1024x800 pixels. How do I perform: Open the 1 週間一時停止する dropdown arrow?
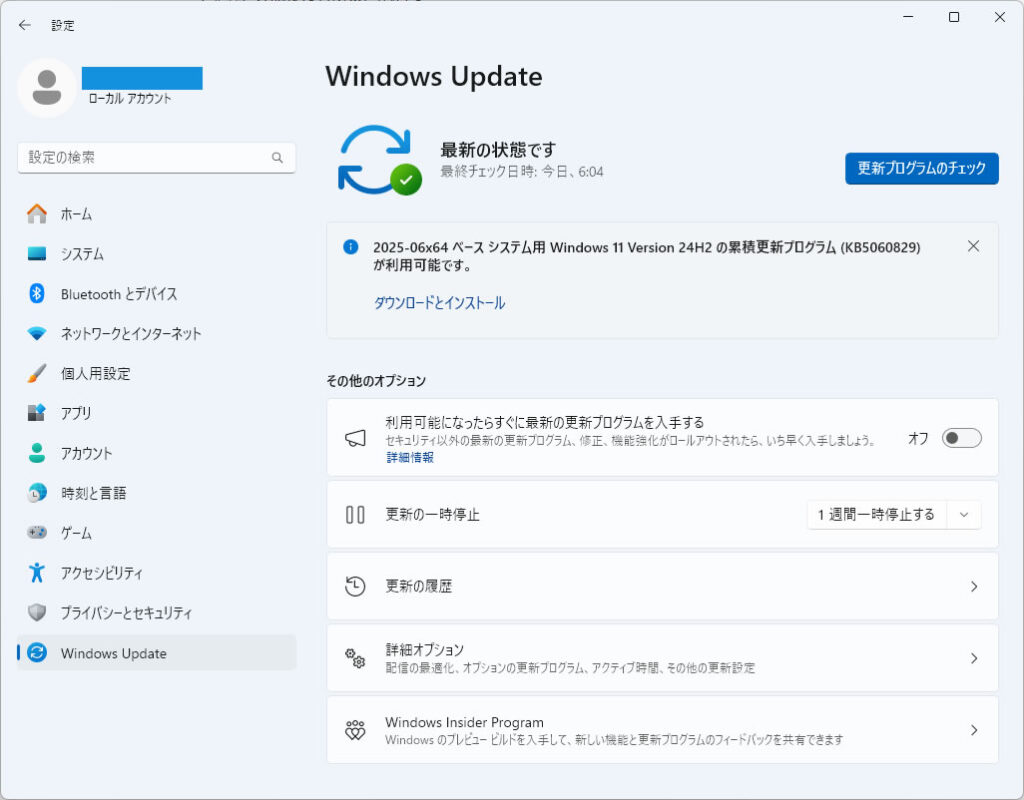click(964, 515)
